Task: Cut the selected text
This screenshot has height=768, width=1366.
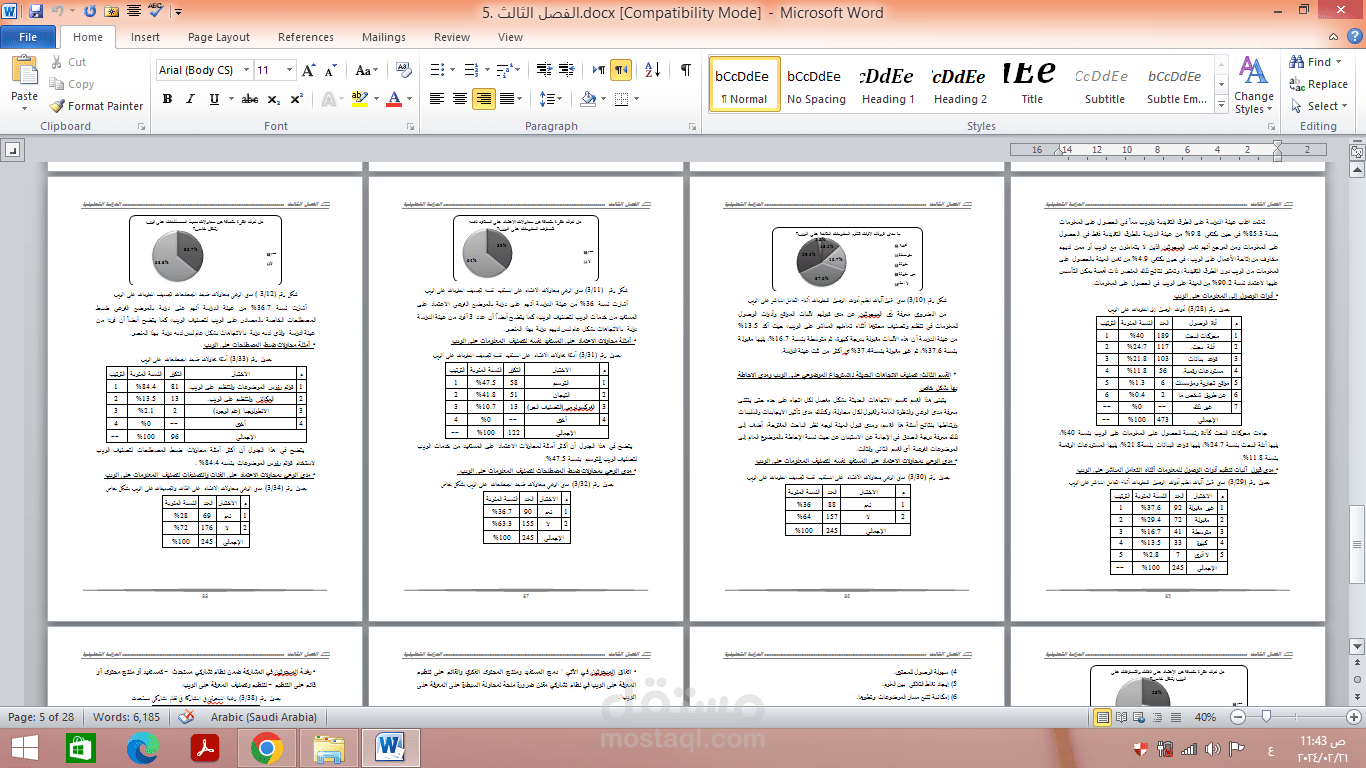Action: [x=67, y=62]
